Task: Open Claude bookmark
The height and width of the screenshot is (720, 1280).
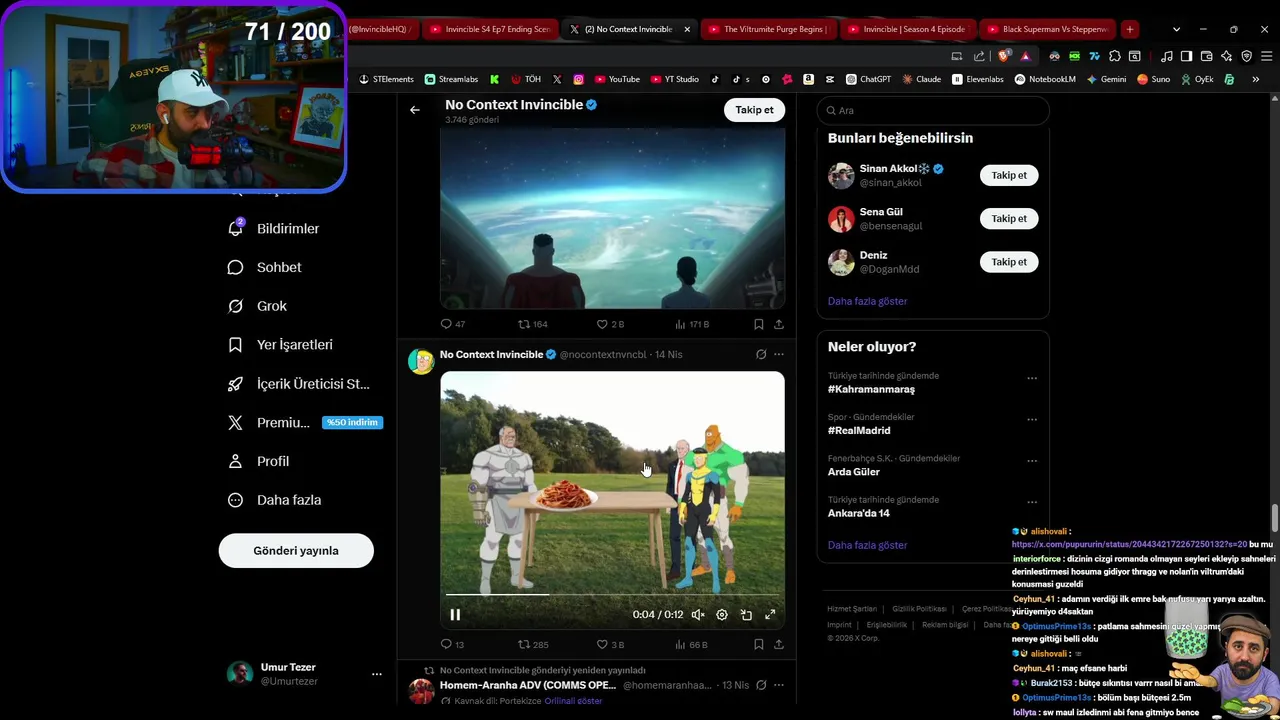Action: point(921,79)
